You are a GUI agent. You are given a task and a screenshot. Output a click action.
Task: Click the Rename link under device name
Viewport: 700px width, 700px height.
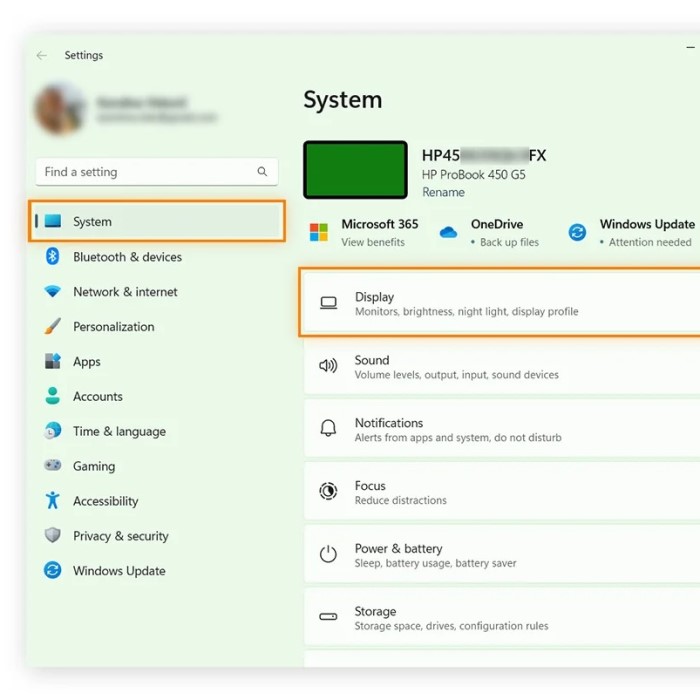pyautogui.click(x=443, y=192)
